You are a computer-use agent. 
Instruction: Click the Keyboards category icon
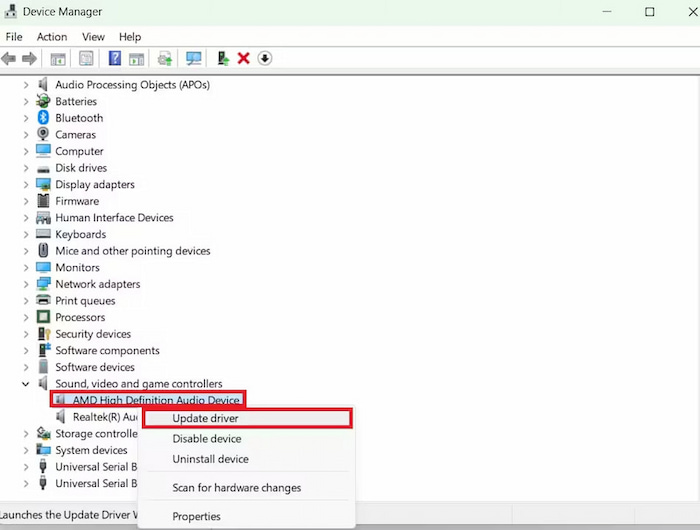[43, 234]
